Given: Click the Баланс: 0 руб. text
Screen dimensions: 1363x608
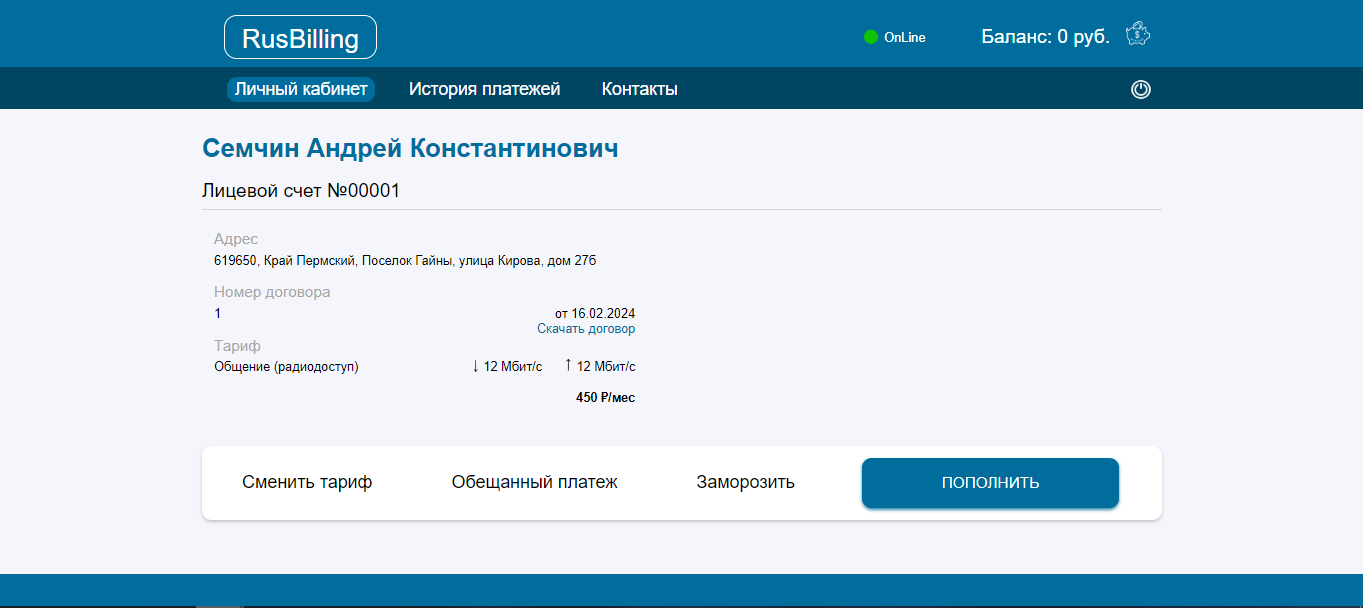Looking at the screenshot, I should (1046, 37).
